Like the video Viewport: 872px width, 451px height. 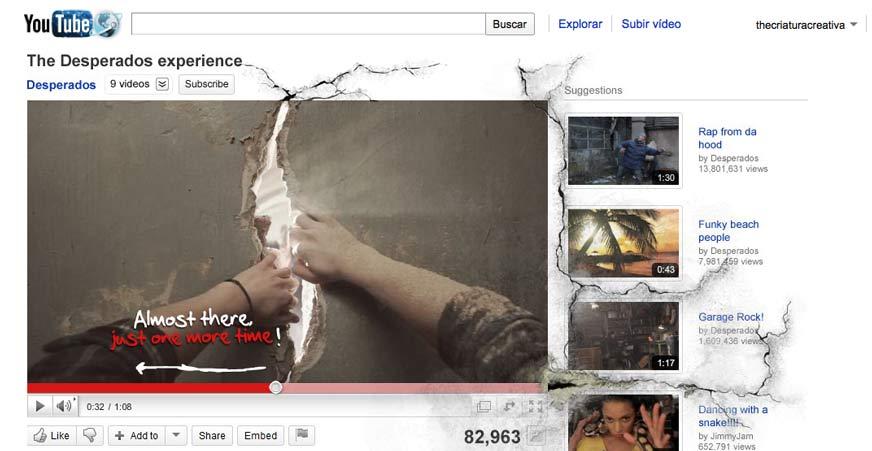52,435
